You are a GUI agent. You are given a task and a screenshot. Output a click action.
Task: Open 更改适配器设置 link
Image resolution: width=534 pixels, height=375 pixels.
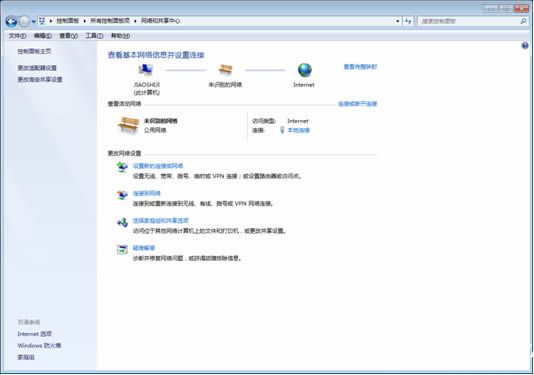pos(37,68)
